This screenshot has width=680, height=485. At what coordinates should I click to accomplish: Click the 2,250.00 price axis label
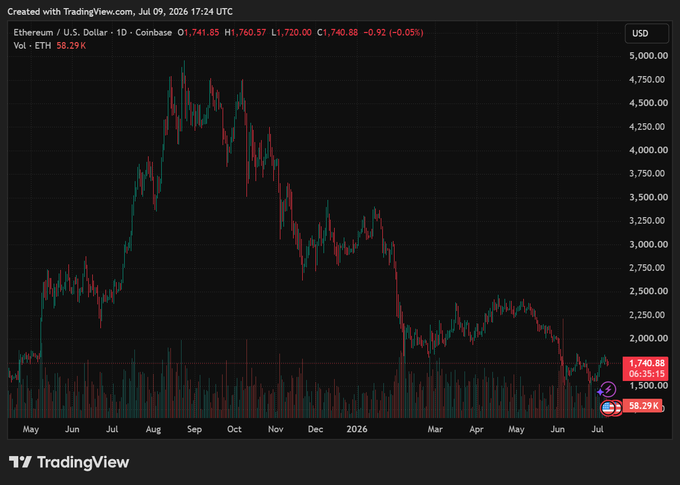(648, 315)
